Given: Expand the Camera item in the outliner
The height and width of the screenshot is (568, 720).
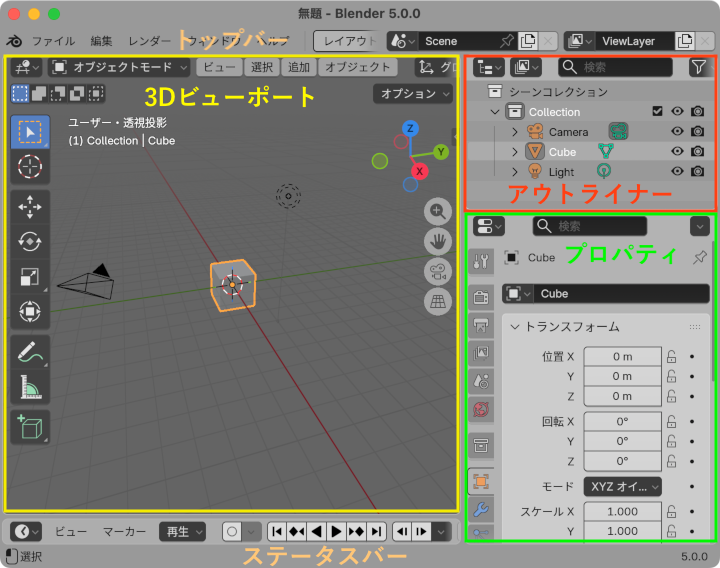Looking at the screenshot, I should click(x=515, y=132).
